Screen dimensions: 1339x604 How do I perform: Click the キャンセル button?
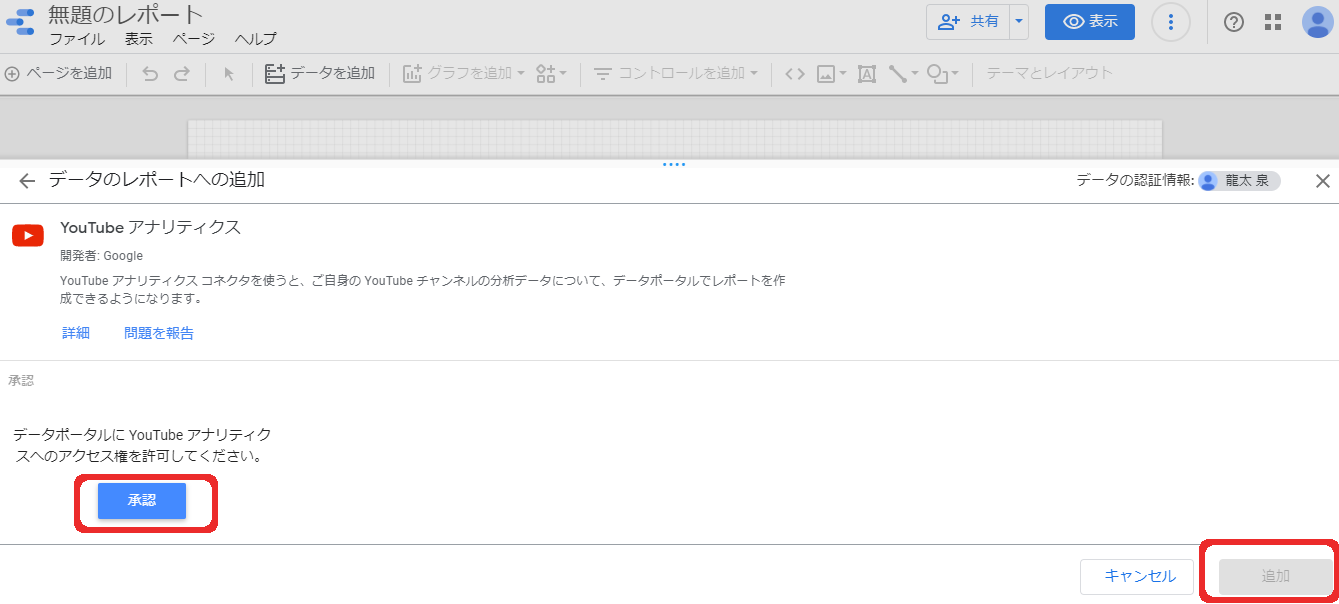click(1137, 576)
